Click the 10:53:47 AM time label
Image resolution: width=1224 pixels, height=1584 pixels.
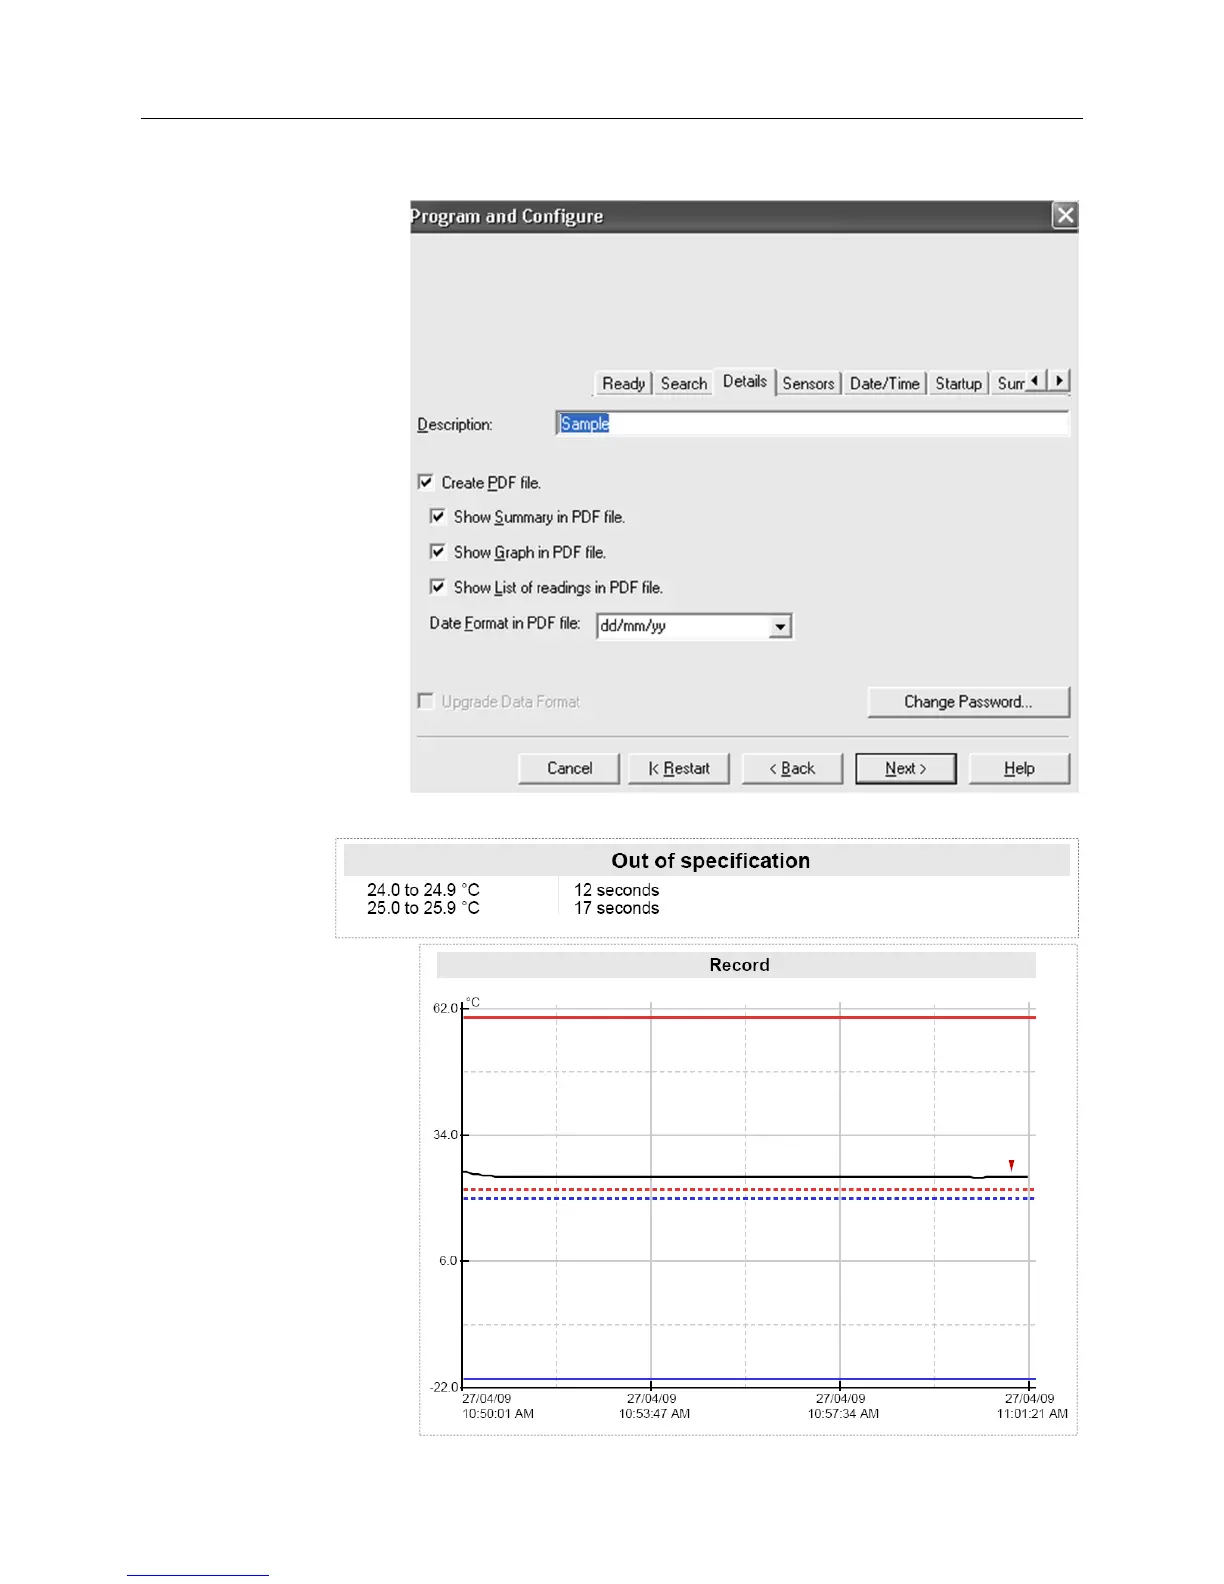click(x=654, y=1414)
